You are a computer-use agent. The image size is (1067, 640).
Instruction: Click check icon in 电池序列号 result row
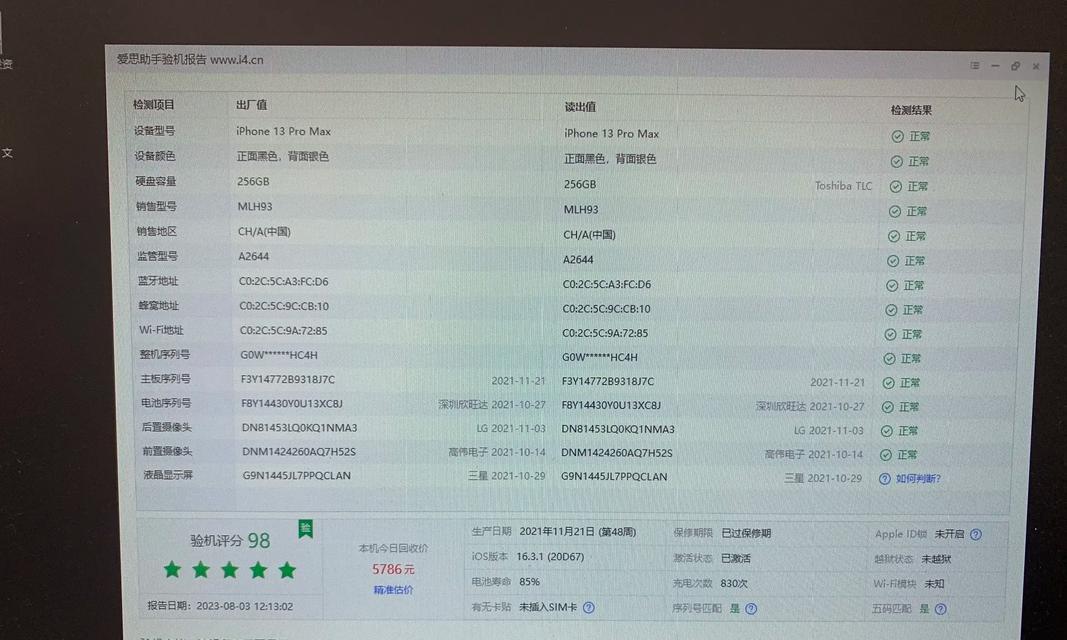[887, 407]
